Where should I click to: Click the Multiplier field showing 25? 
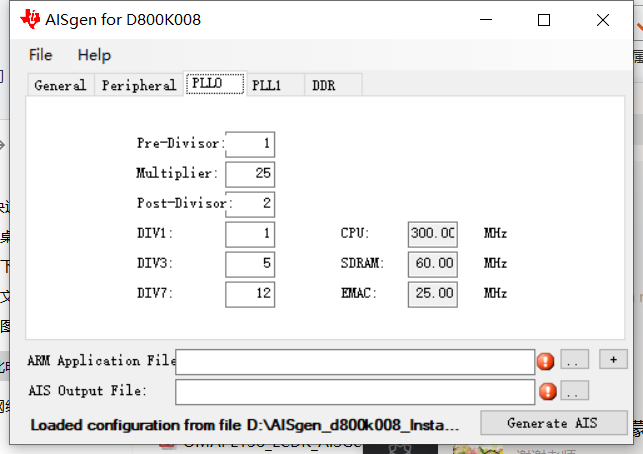[250, 174]
